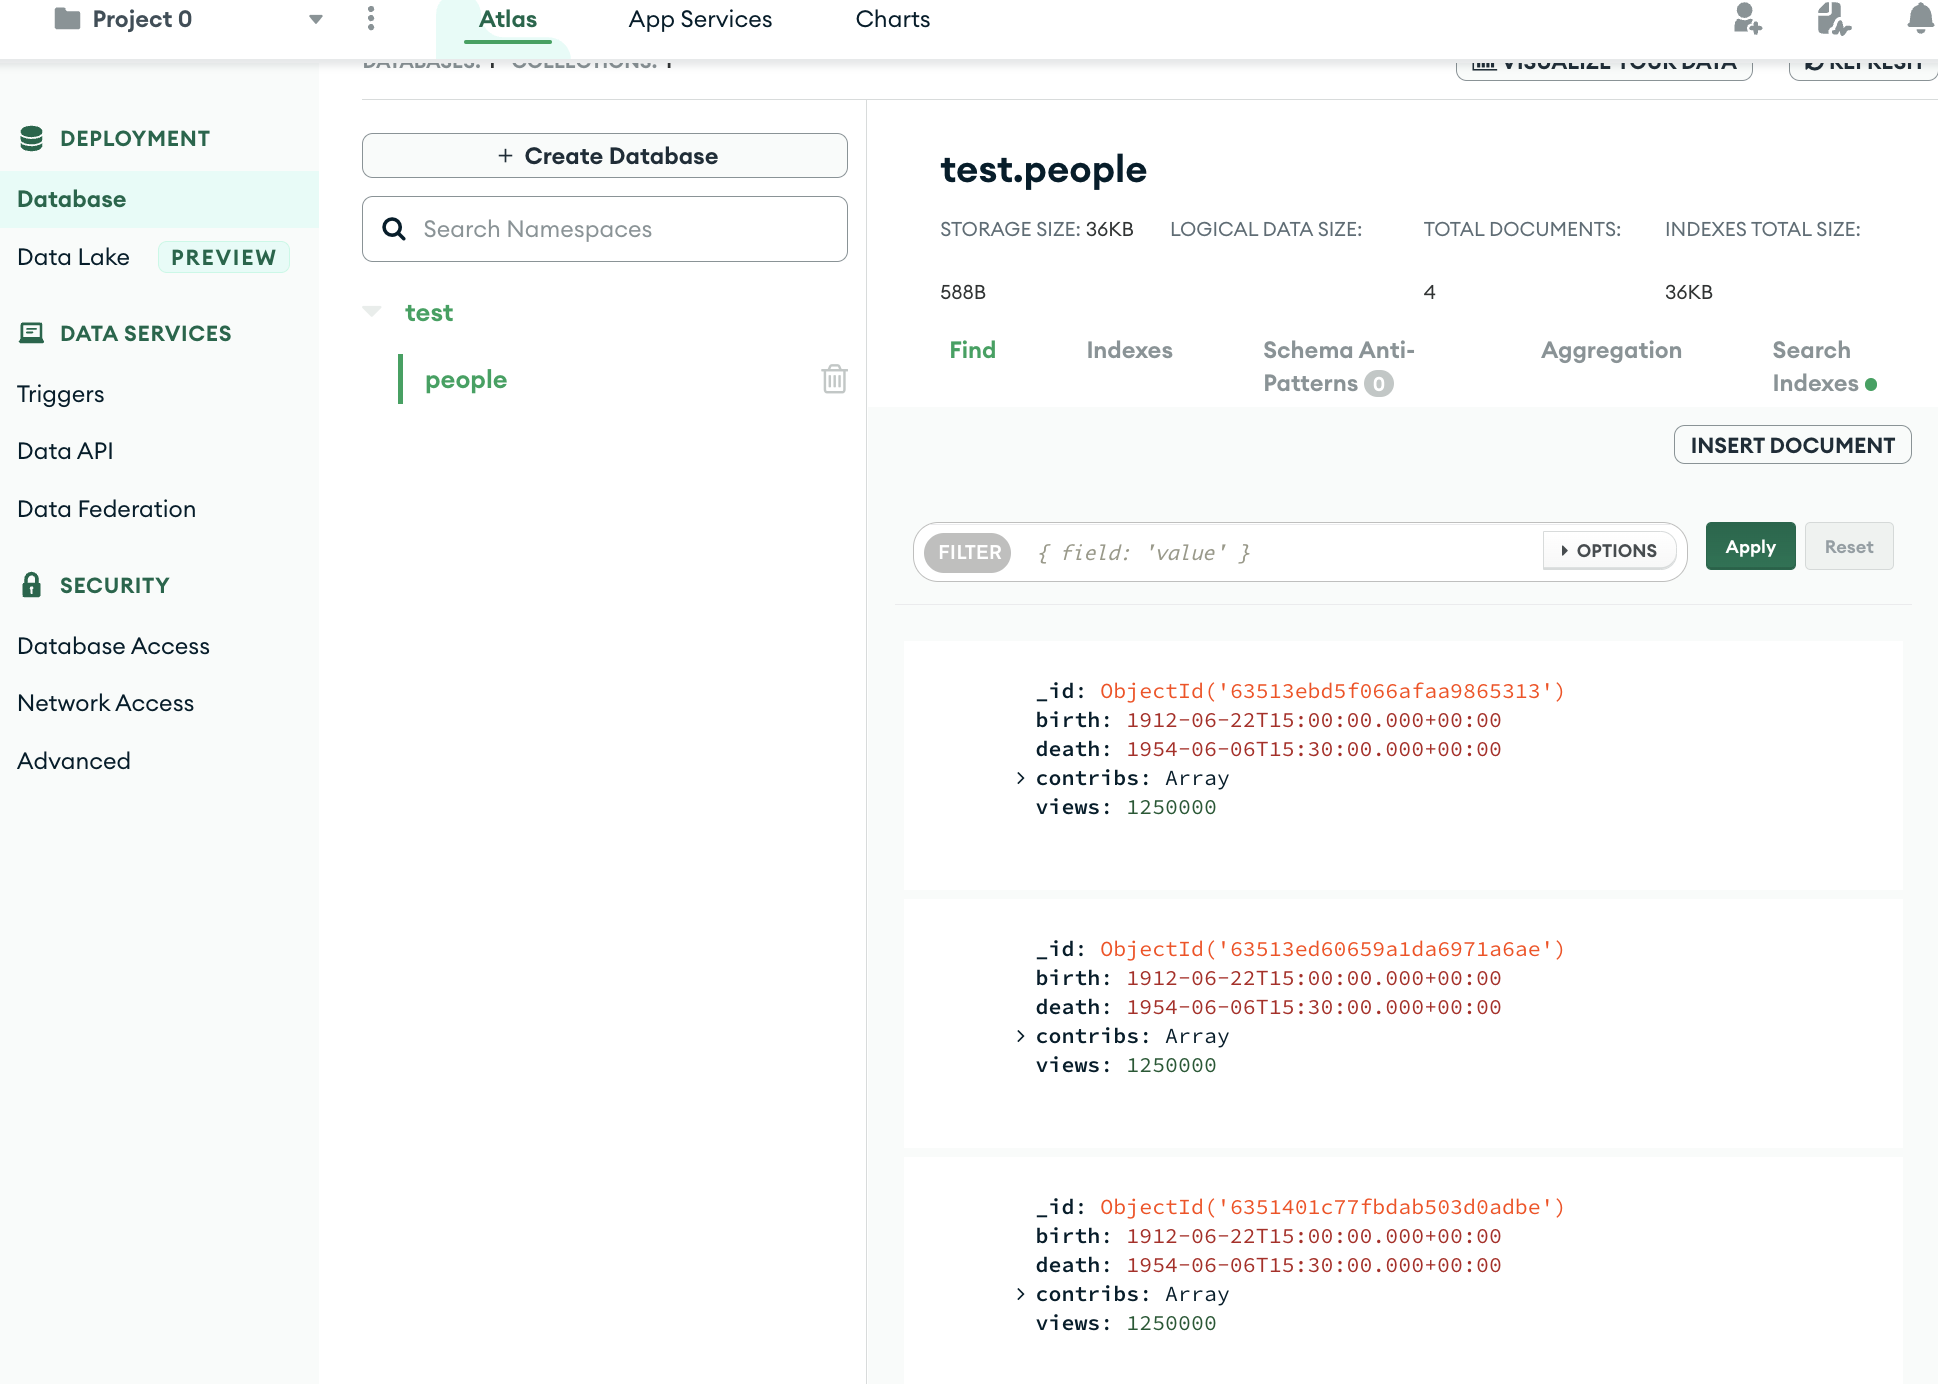Open the Project 0 dropdown arrow

(316, 19)
